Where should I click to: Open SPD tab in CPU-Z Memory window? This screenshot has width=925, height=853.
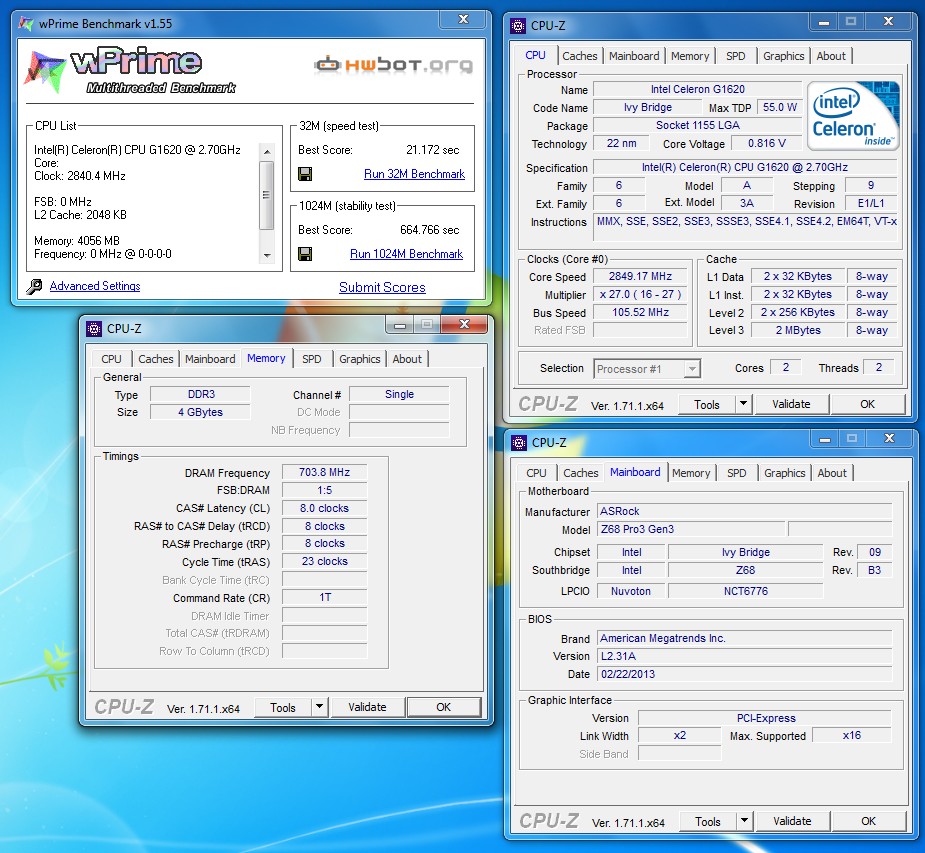pos(311,359)
